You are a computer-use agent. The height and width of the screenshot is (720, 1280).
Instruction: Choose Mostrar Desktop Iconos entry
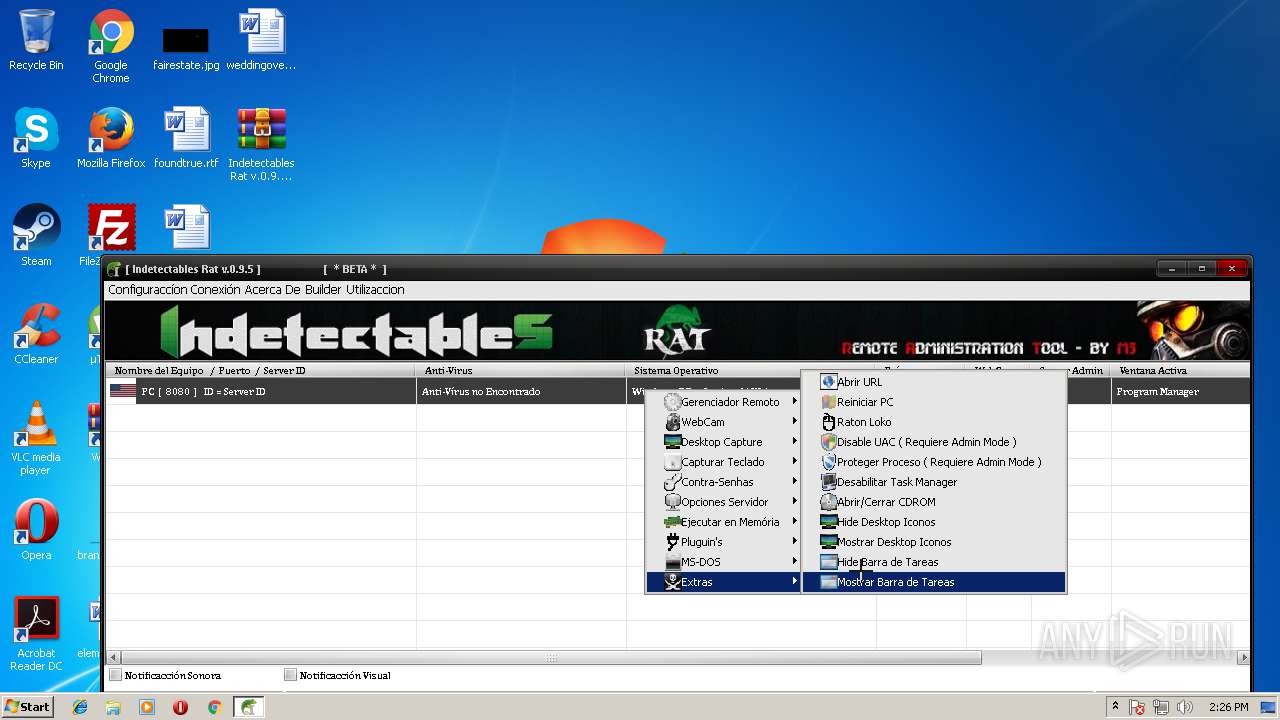click(x=933, y=542)
